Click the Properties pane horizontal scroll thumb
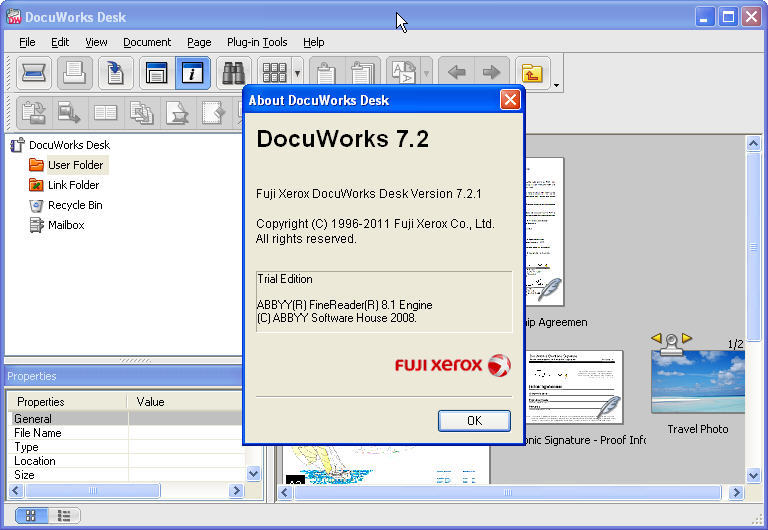Image resolution: width=768 pixels, height=530 pixels. 93,490
